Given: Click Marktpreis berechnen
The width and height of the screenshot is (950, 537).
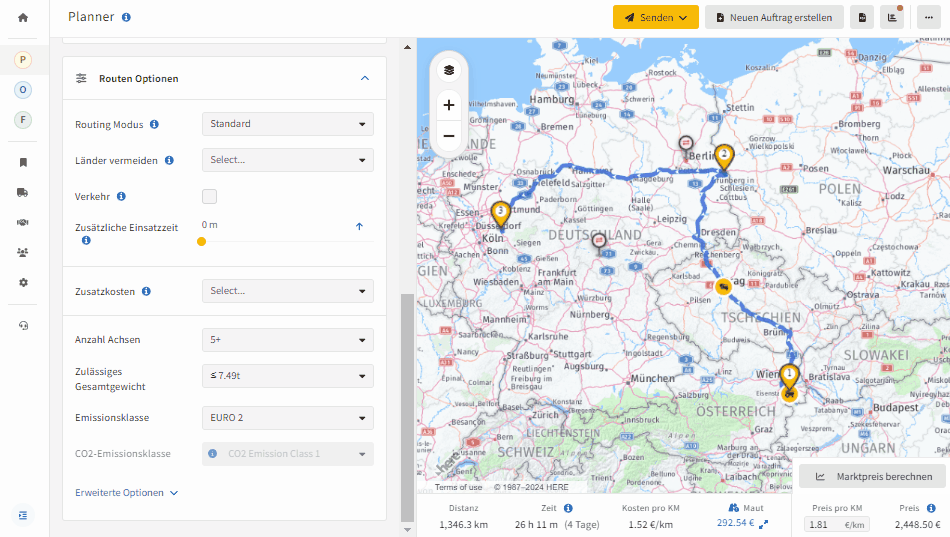Looking at the screenshot, I should click(872, 476).
